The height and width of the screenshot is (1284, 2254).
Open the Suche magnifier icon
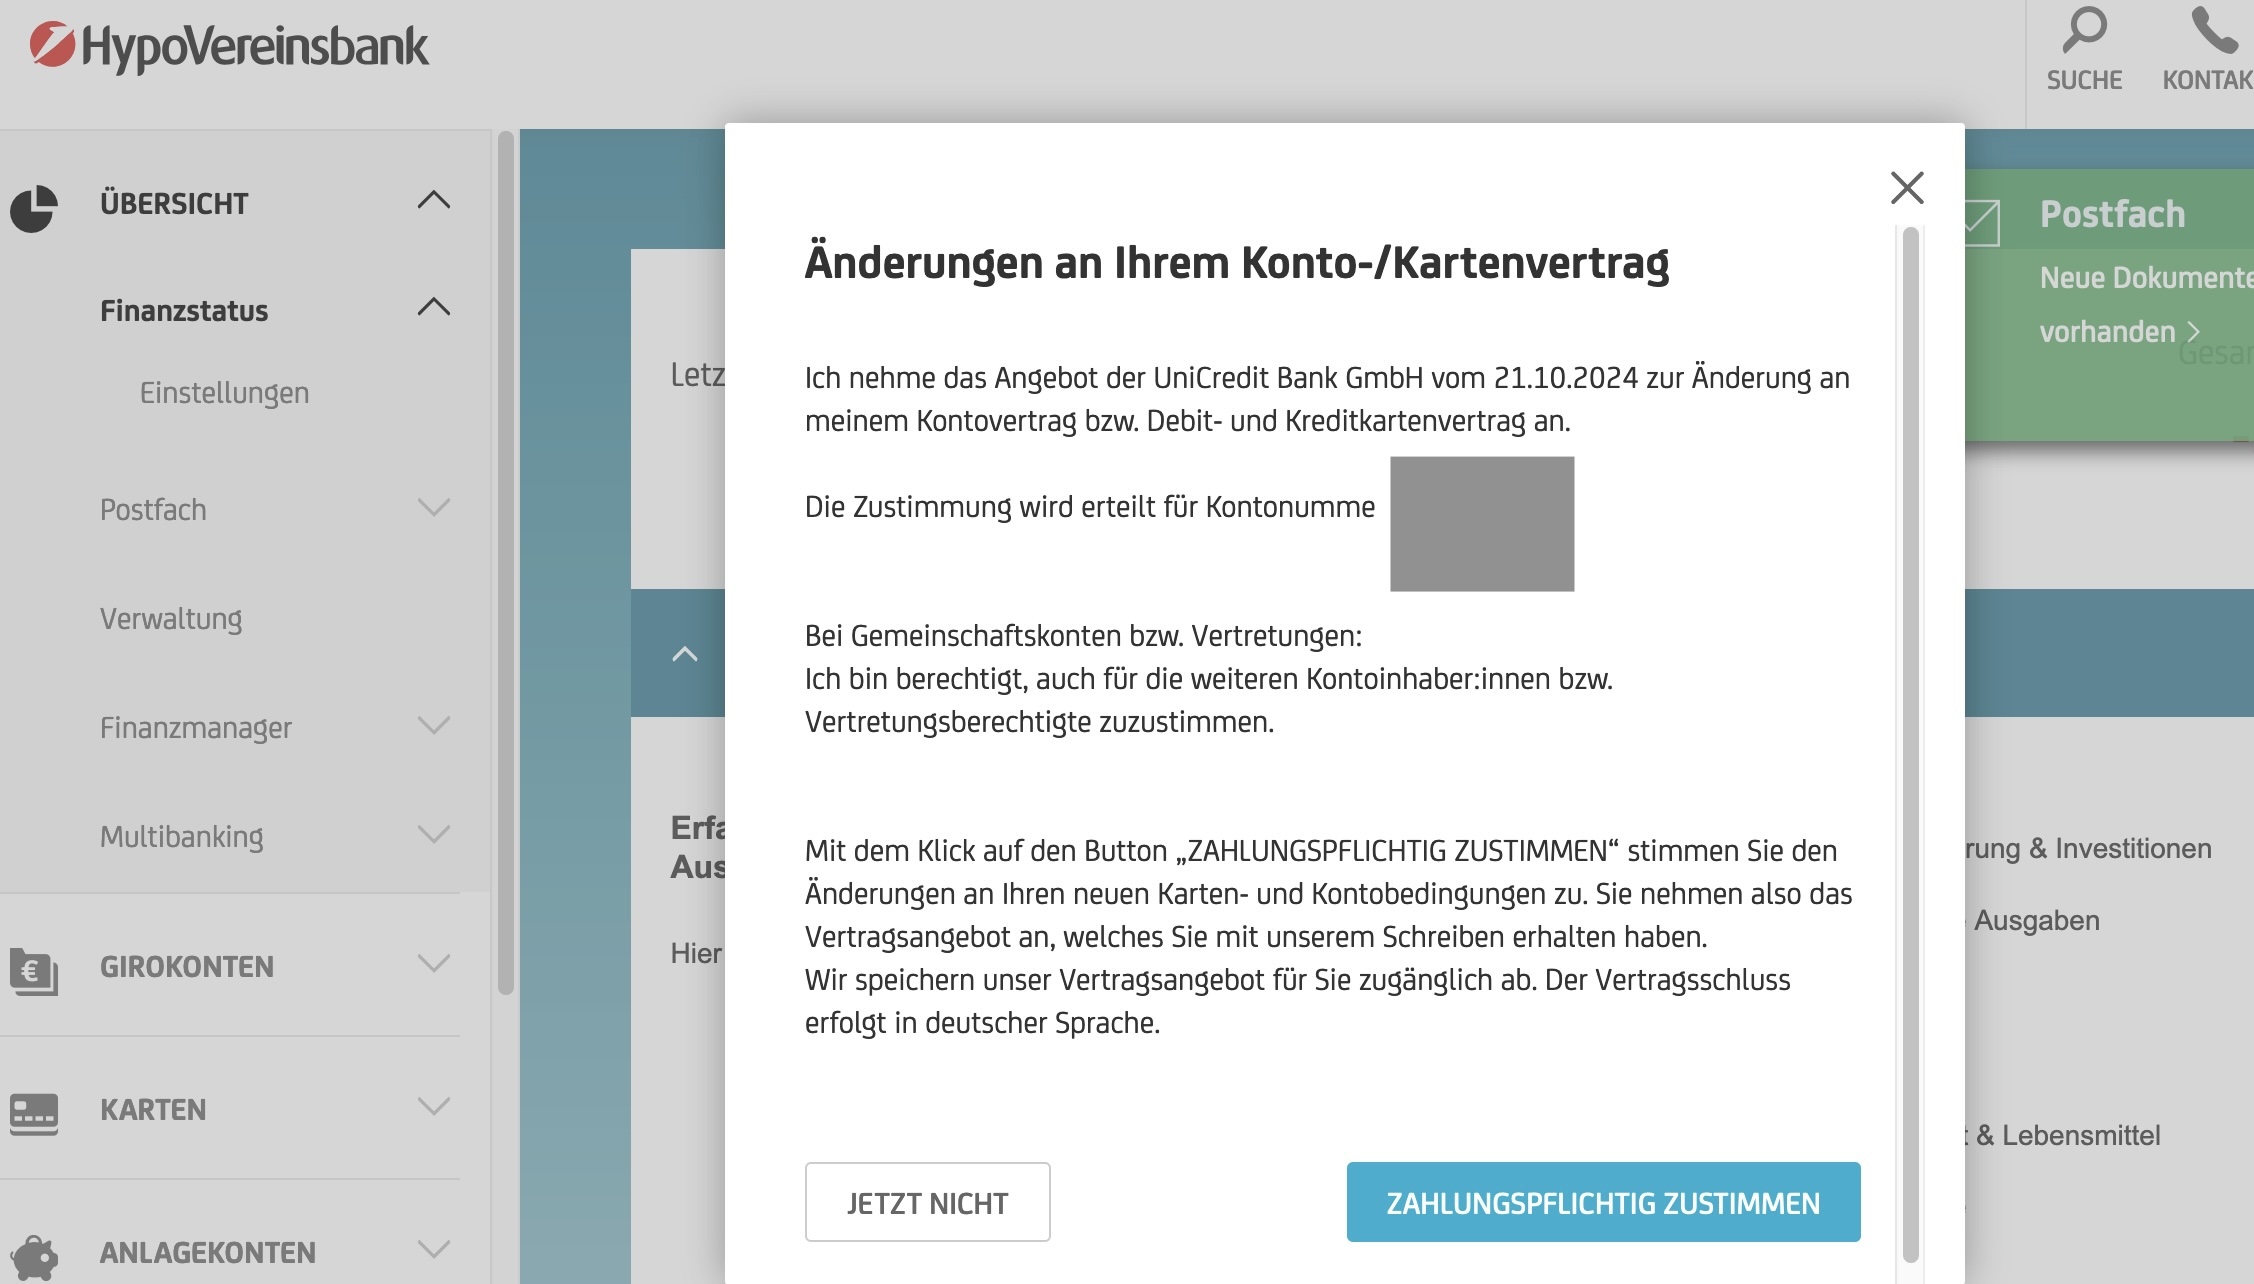tap(2084, 30)
